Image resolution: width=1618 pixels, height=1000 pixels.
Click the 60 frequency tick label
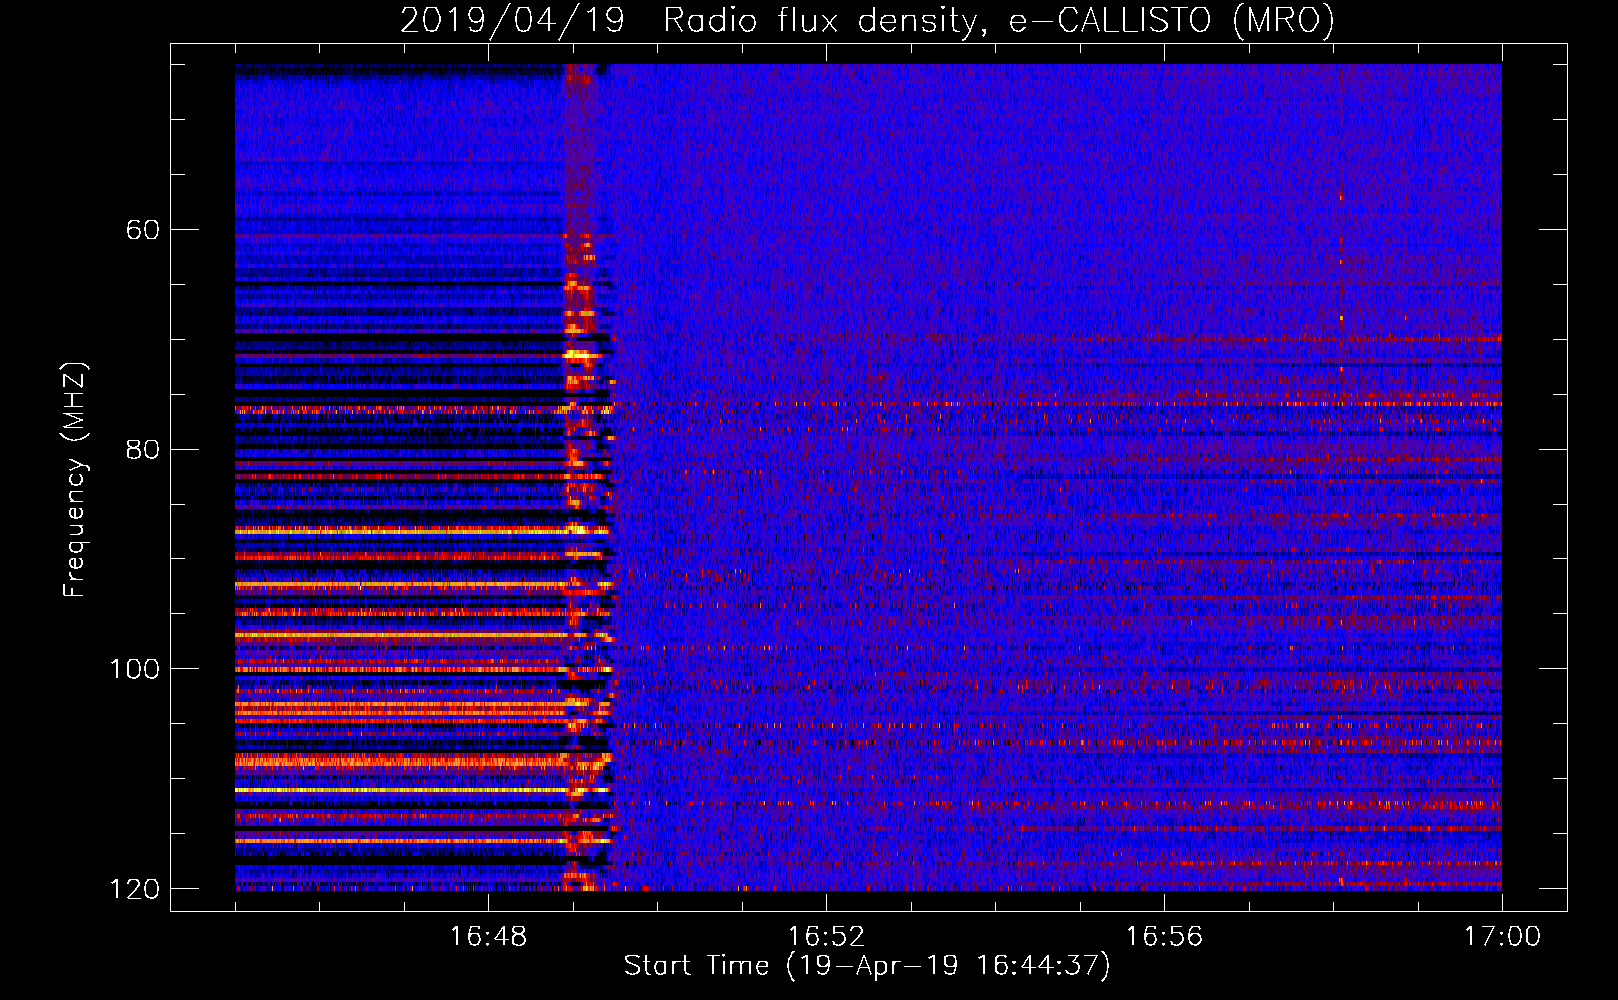click(143, 230)
